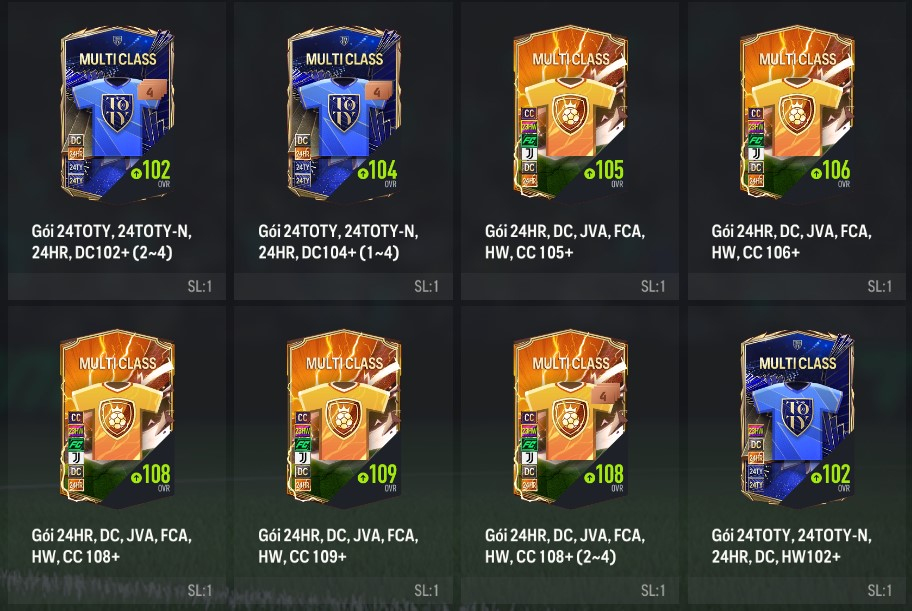Click label Gói 24HR, DC, JVA, FCA, HW, CC 106+
Screen dimensions: 912x611
[x=791, y=242]
